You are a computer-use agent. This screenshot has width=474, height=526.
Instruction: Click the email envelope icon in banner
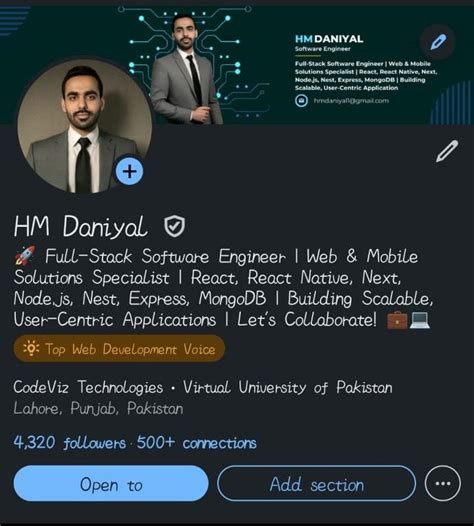[301, 100]
